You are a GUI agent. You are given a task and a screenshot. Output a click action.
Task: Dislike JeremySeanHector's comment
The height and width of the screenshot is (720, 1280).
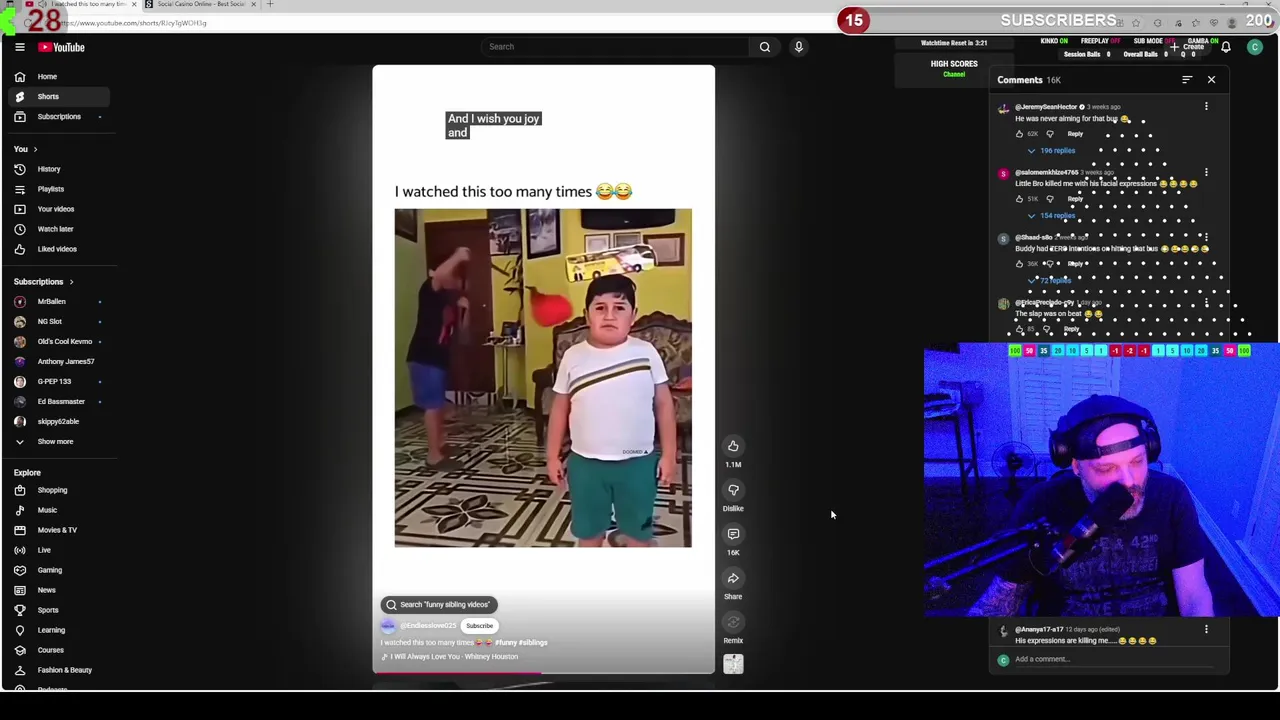pyautogui.click(x=1049, y=134)
